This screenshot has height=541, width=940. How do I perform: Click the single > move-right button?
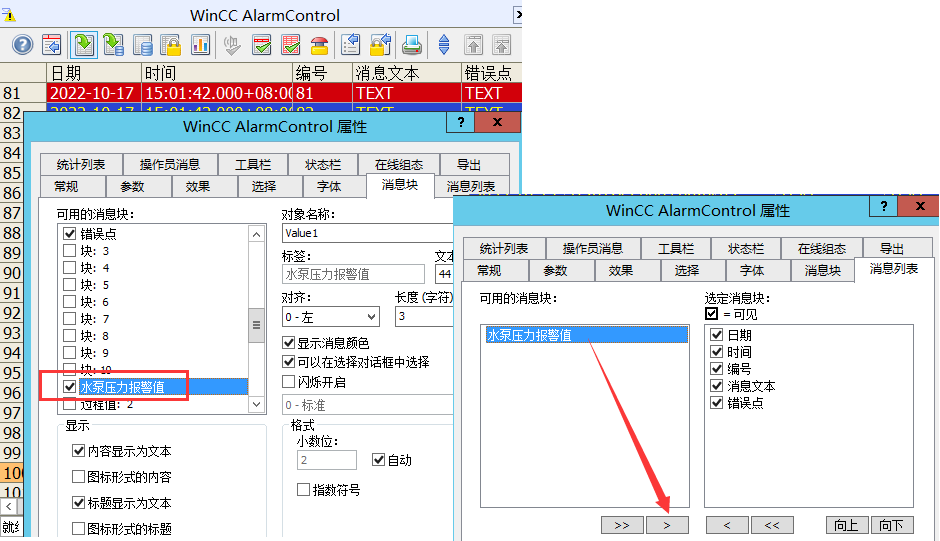tap(667, 525)
